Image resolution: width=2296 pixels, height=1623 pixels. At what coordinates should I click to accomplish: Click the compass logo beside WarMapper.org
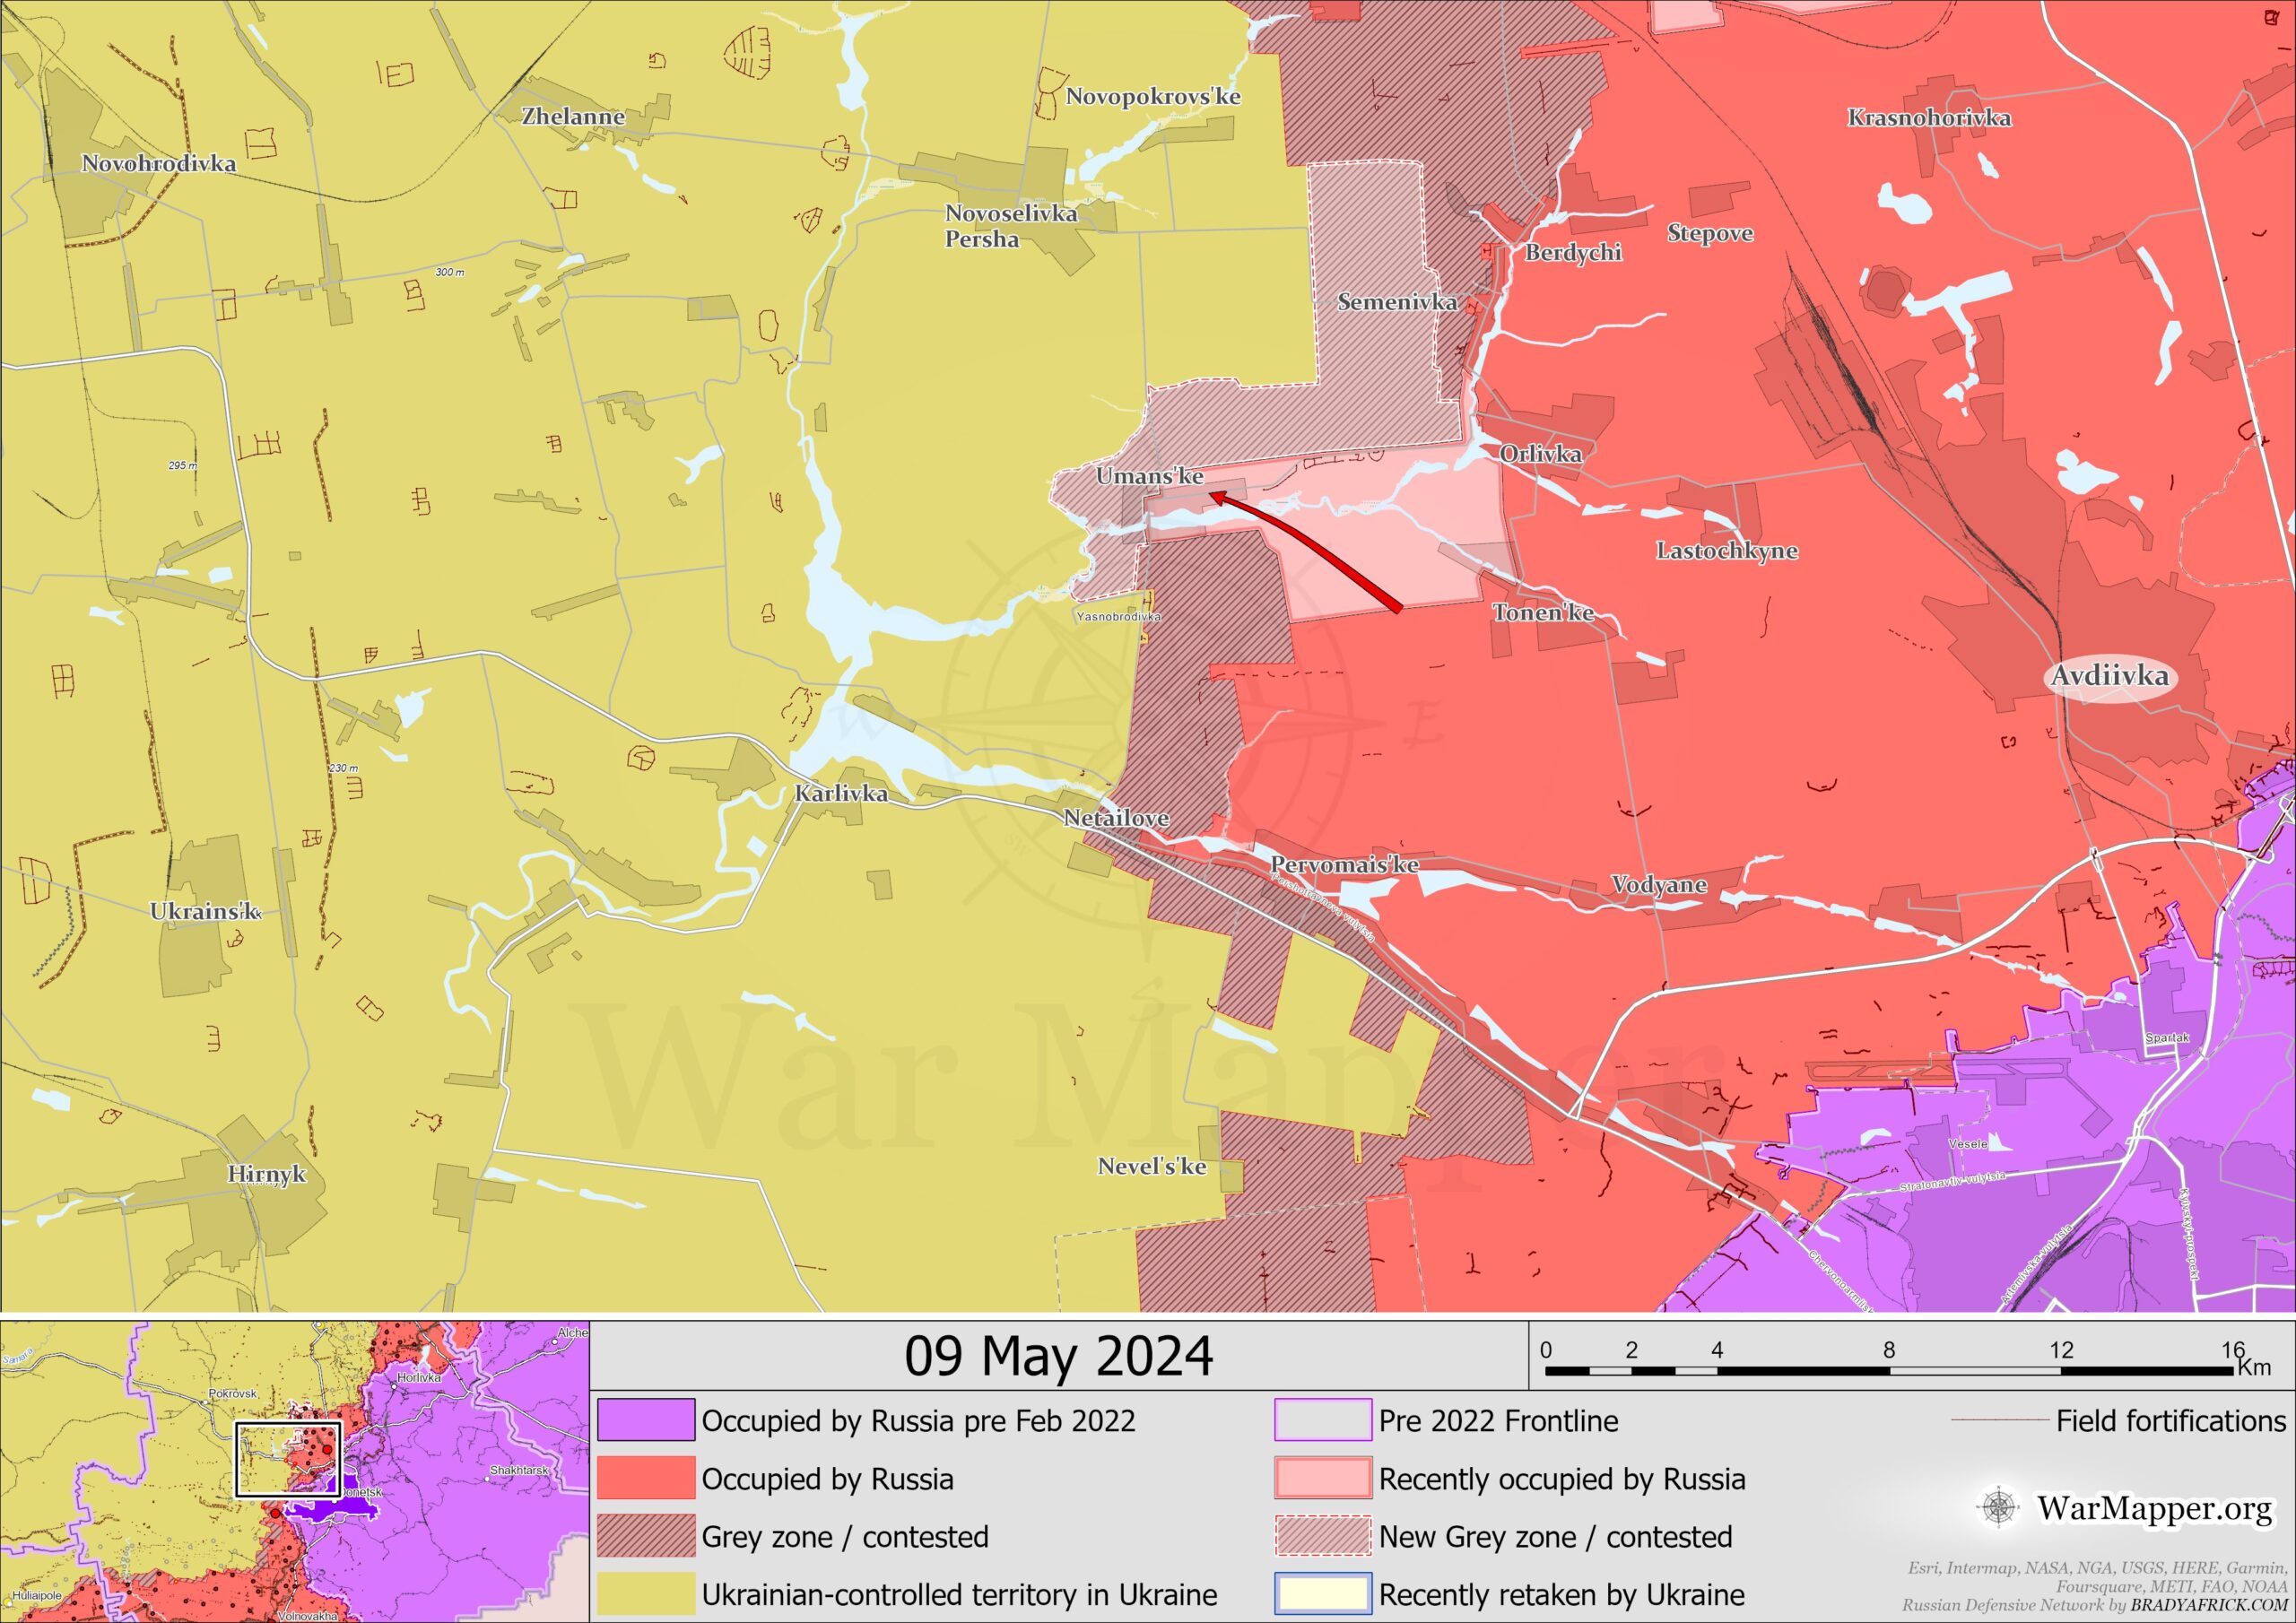[x=1998, y=1507]
